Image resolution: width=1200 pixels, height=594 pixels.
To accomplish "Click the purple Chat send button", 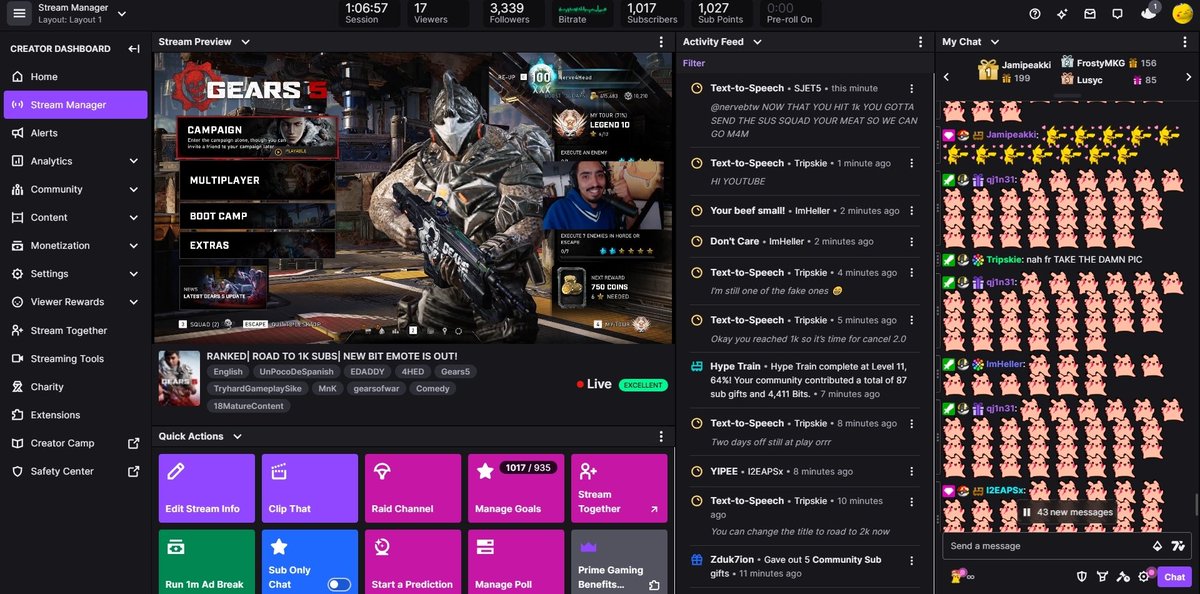I will [1174, 577].
